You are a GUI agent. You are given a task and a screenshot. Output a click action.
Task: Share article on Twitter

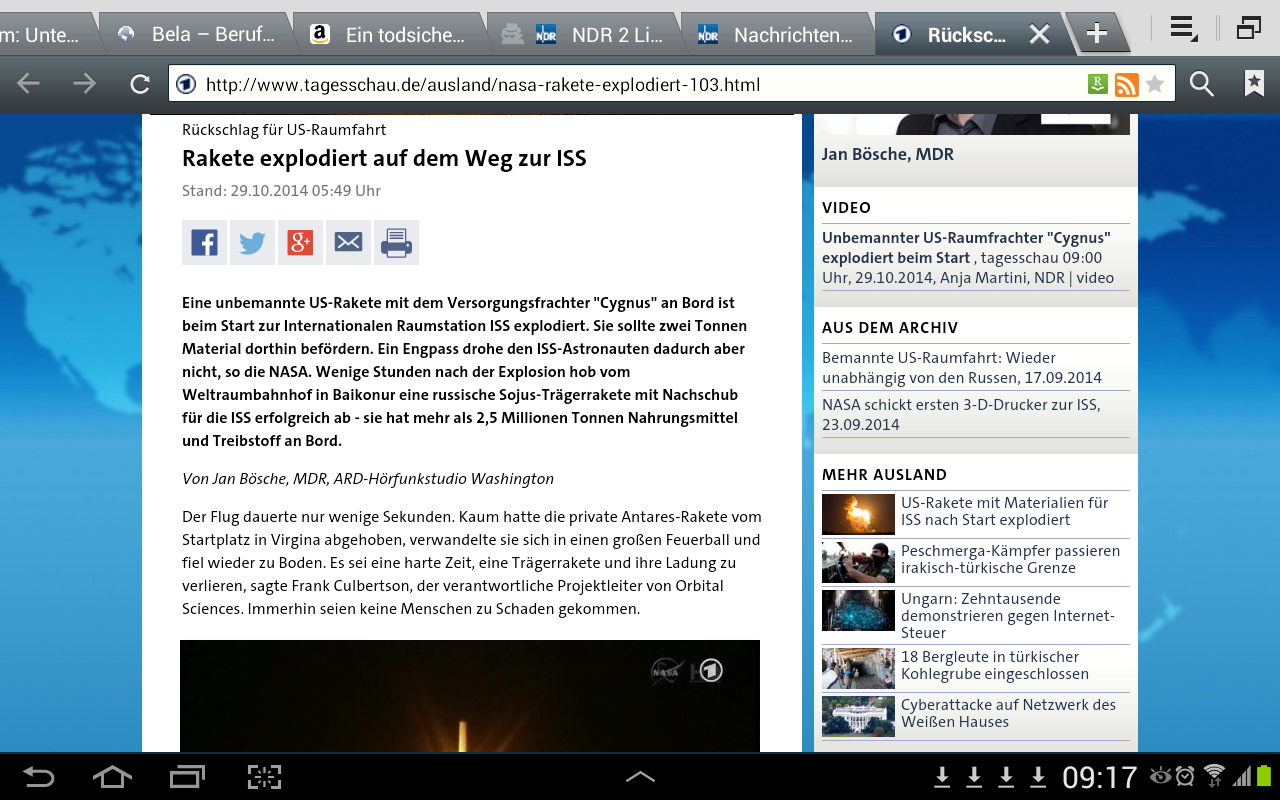(252, 243)
